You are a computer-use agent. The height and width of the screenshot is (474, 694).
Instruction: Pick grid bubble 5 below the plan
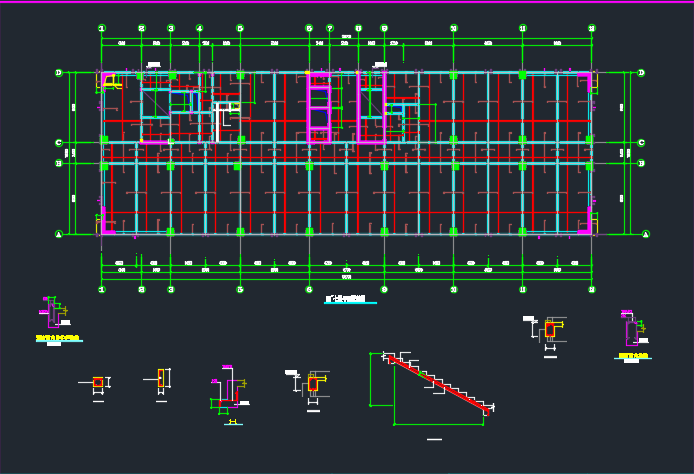[240, 289]
